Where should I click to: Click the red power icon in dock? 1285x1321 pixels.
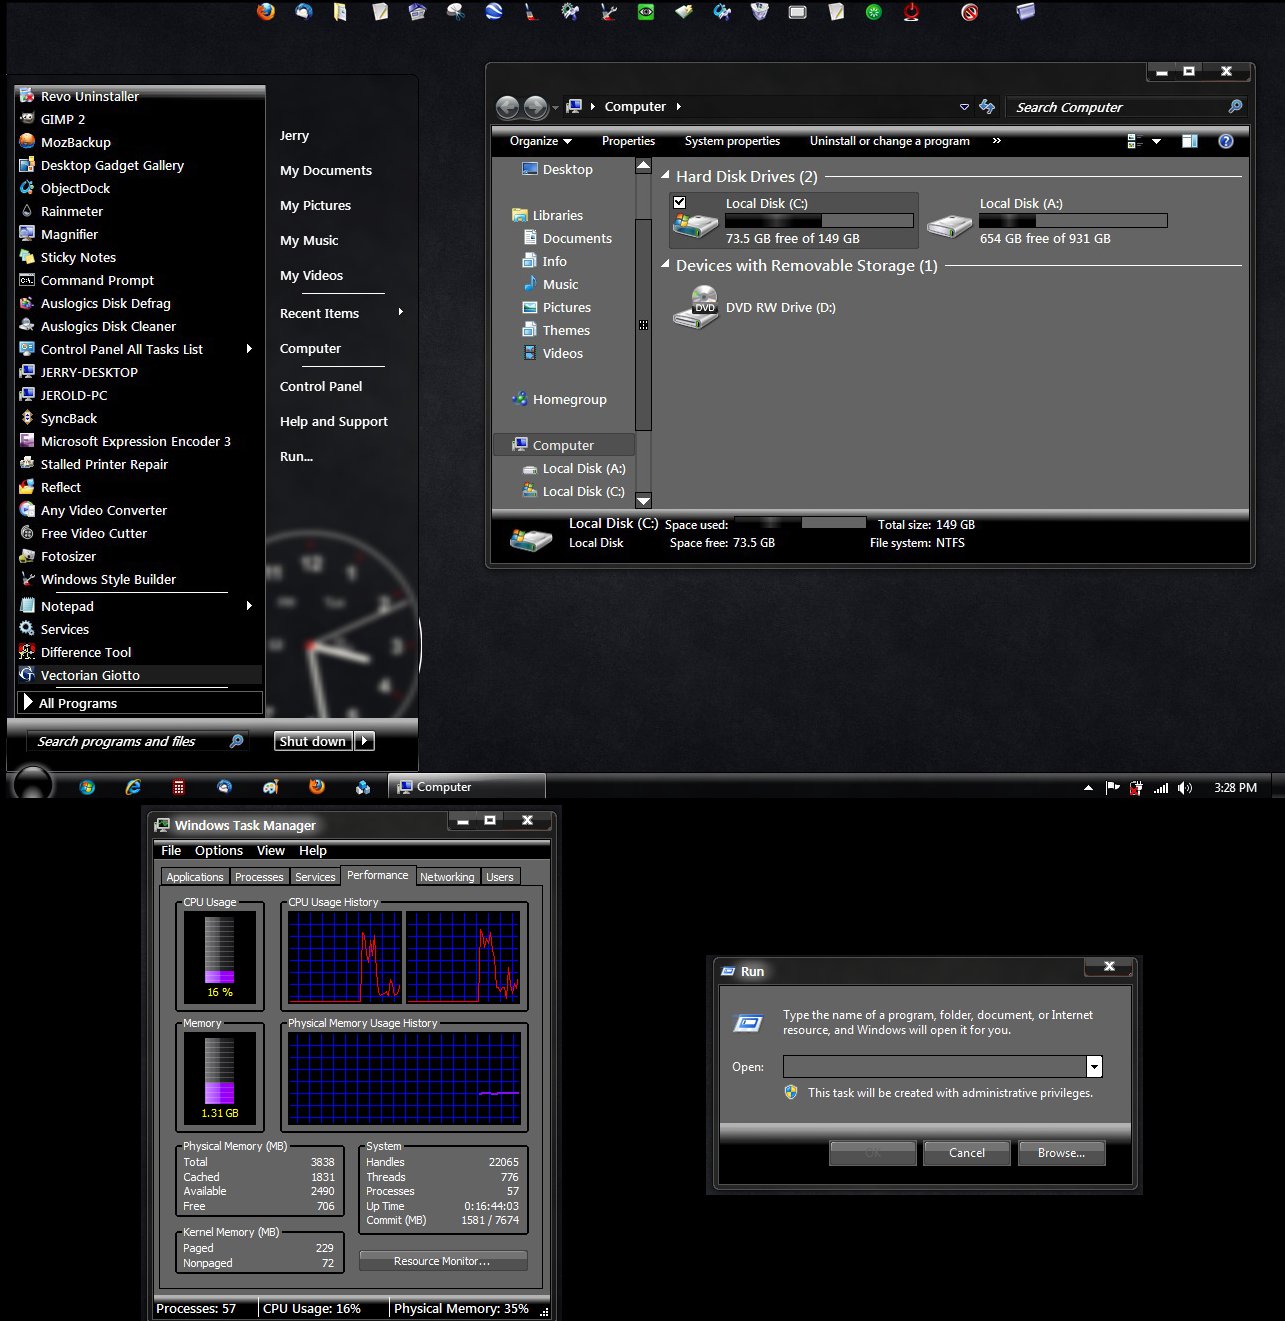911,12
